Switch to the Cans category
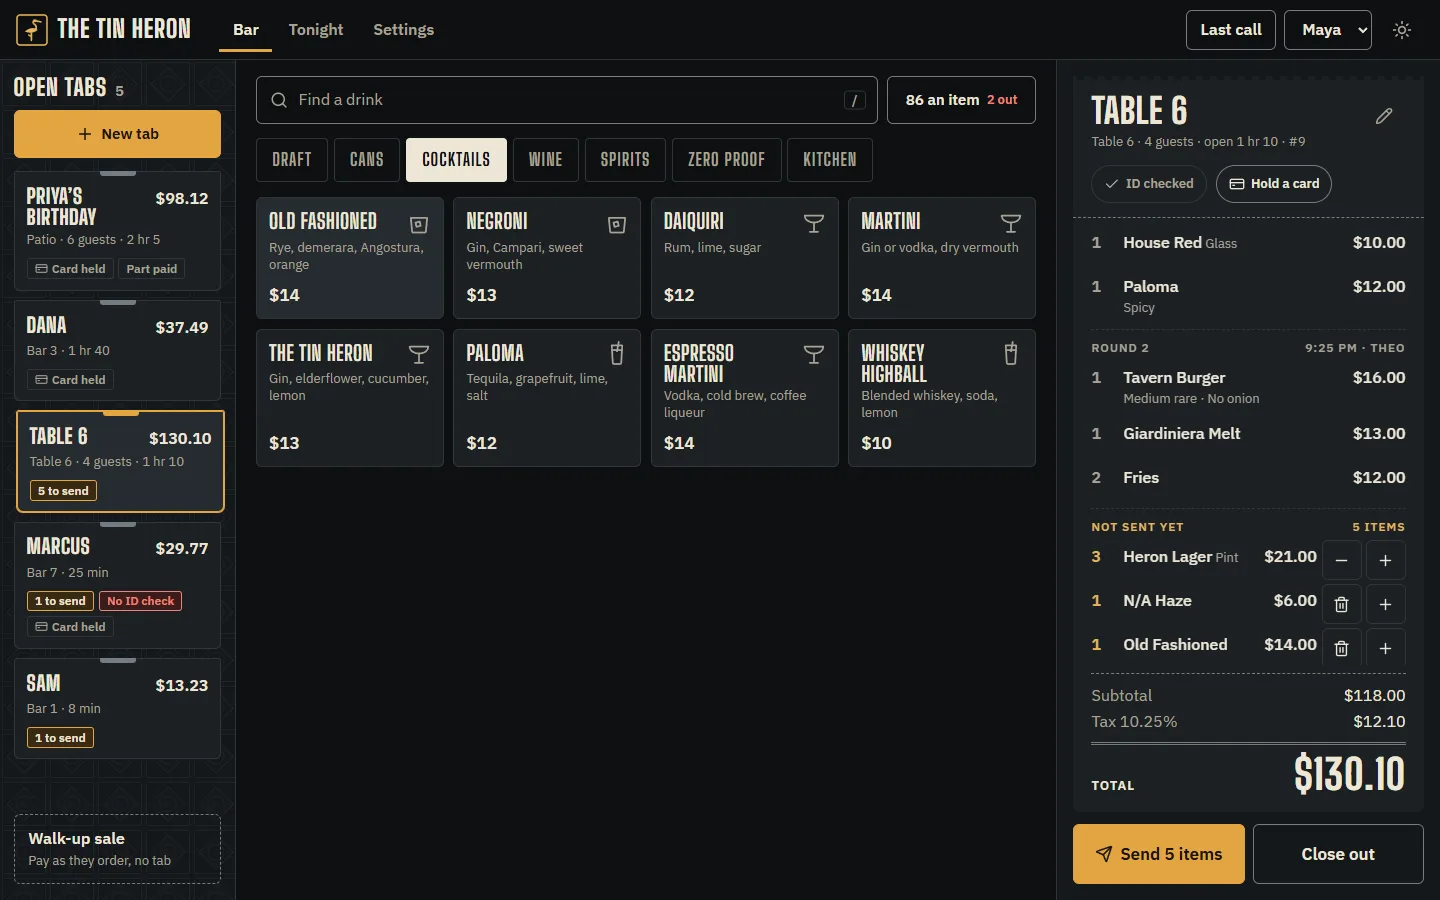Viewport: 1440px width, 900px height. (x=367, y=160)
